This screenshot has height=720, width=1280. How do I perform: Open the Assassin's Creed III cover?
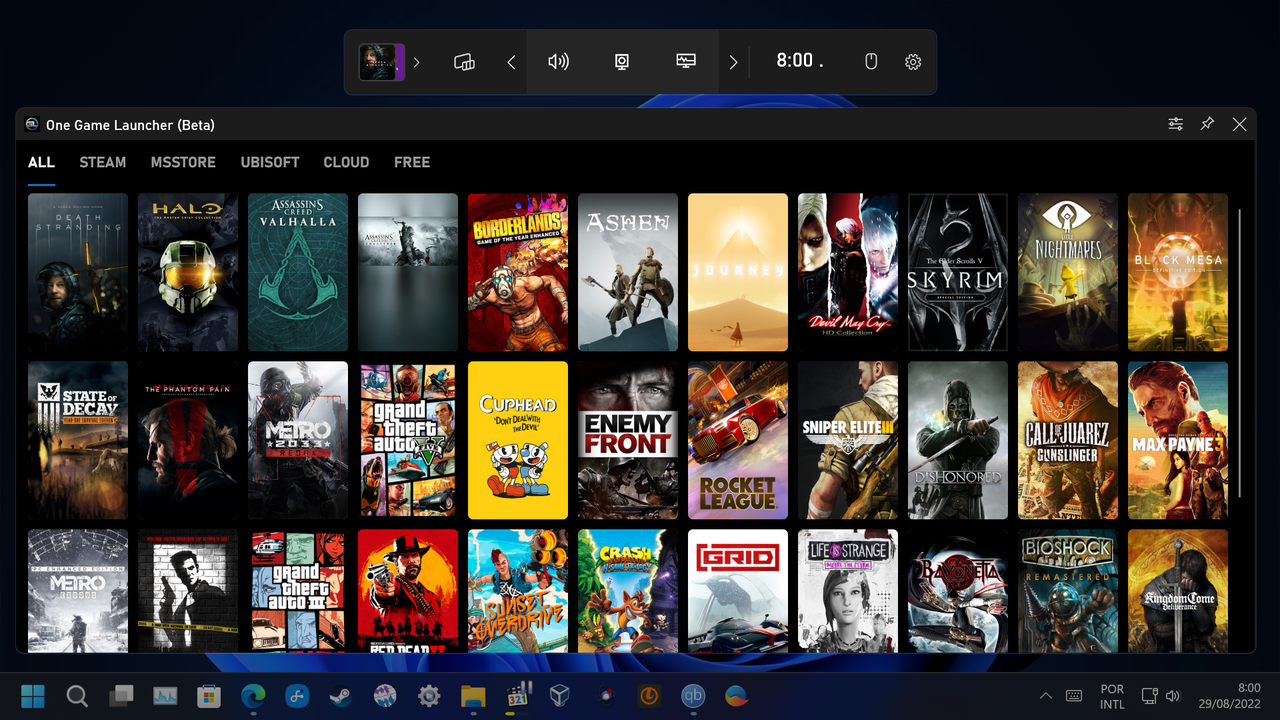pyautogui.click(x=408, y=272)
